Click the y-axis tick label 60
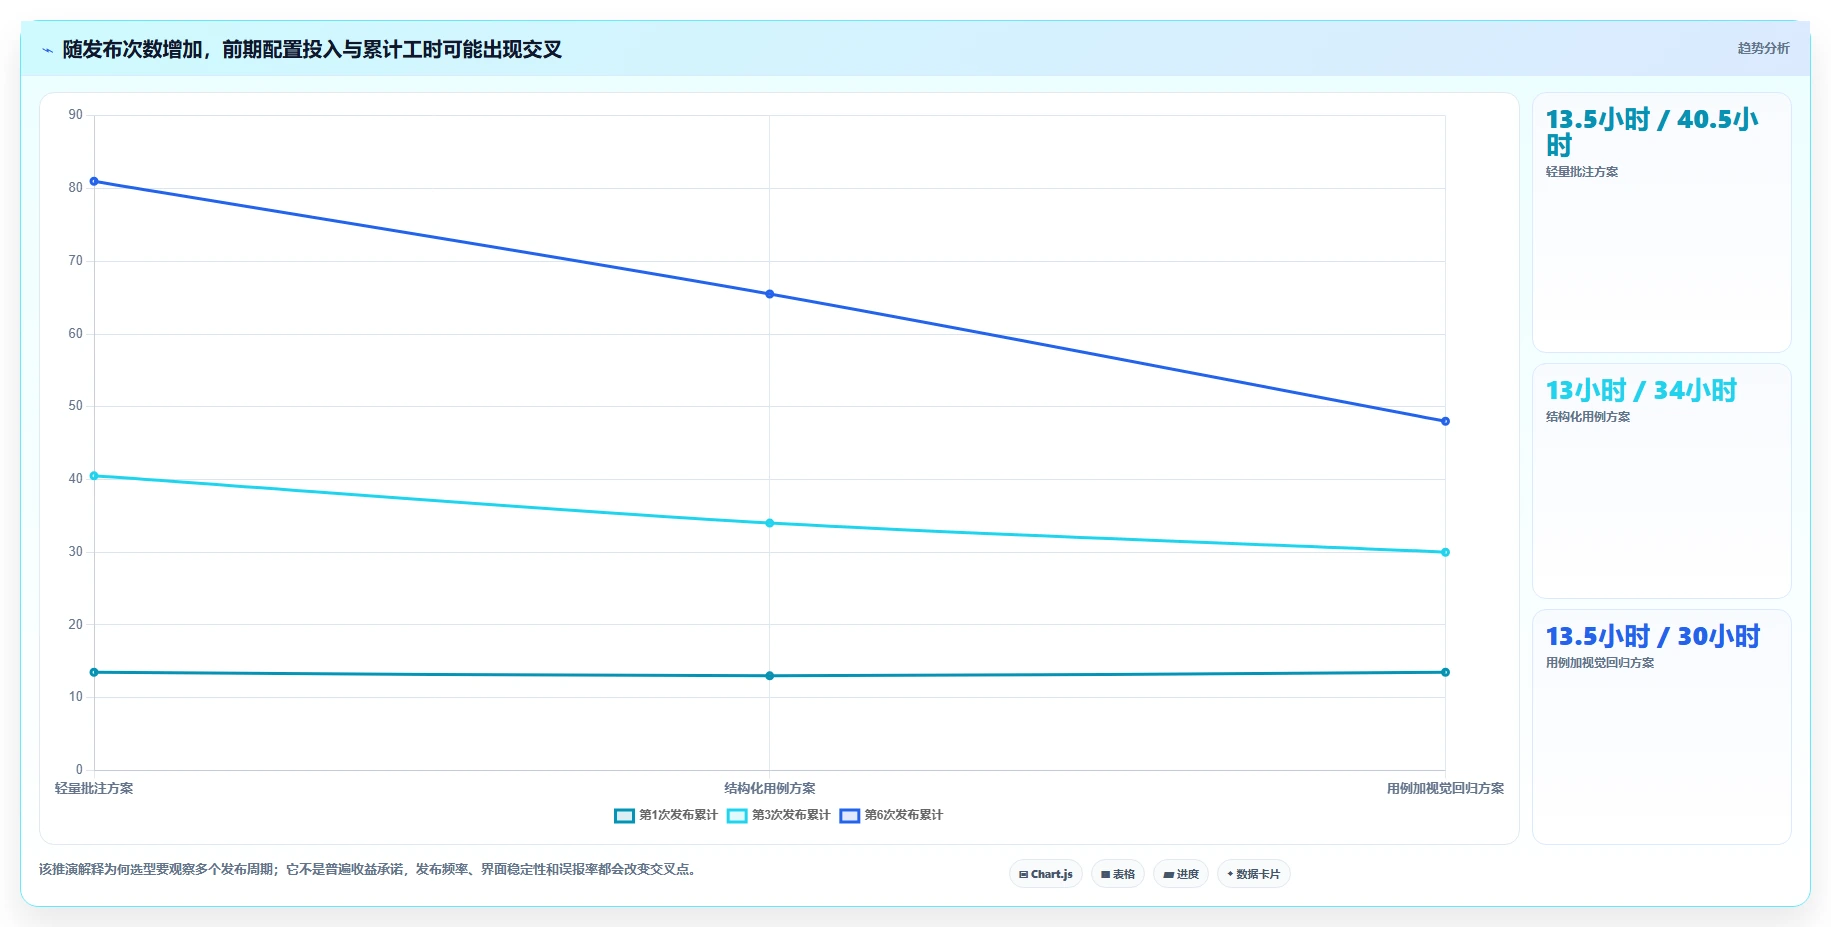The height and width of the screenshot is (927, 1831). pyautogui.click(x=76, y=334)
